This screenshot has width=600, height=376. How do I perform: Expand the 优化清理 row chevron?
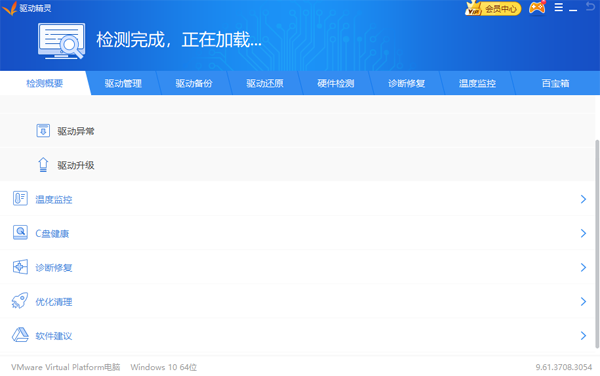[x=583, y=301]
